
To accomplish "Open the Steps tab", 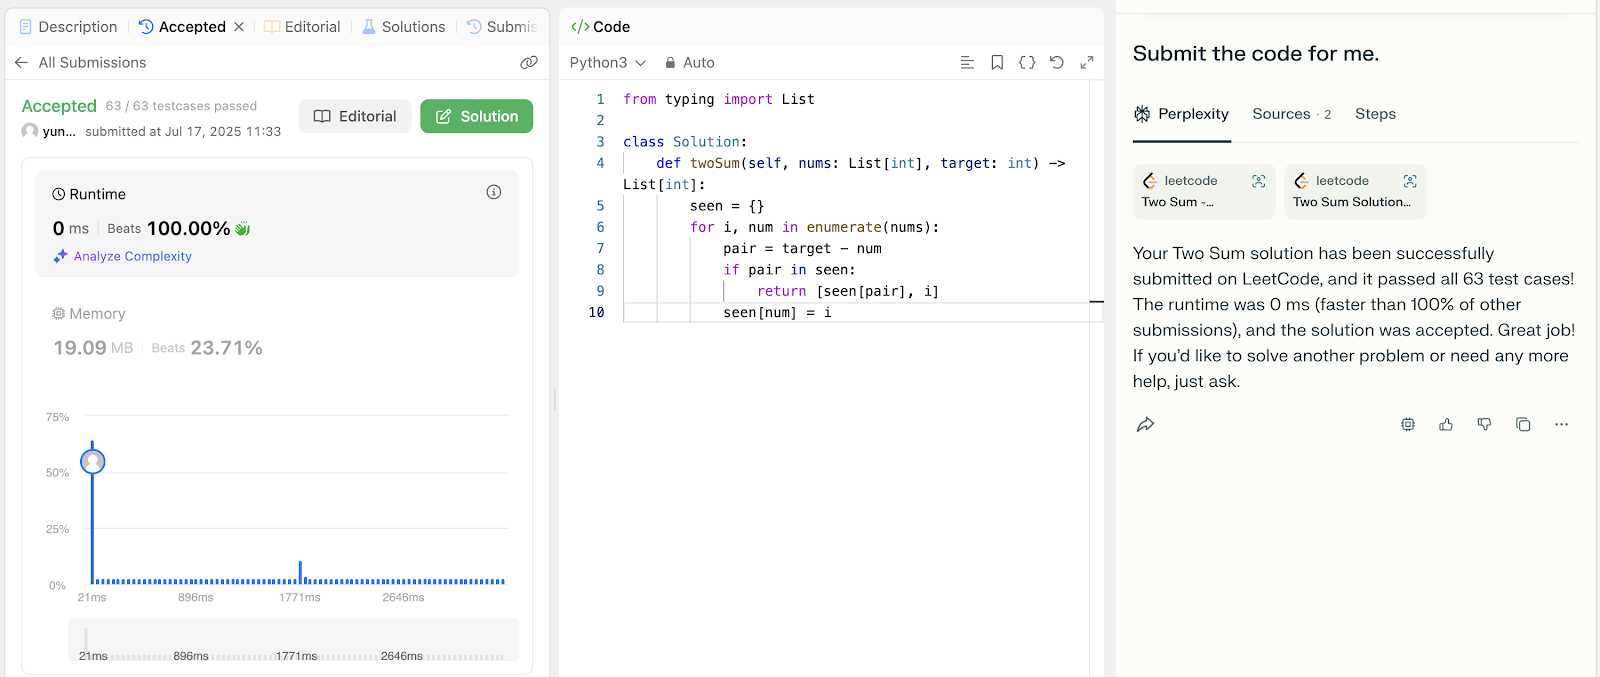I will coord(1375,114).
